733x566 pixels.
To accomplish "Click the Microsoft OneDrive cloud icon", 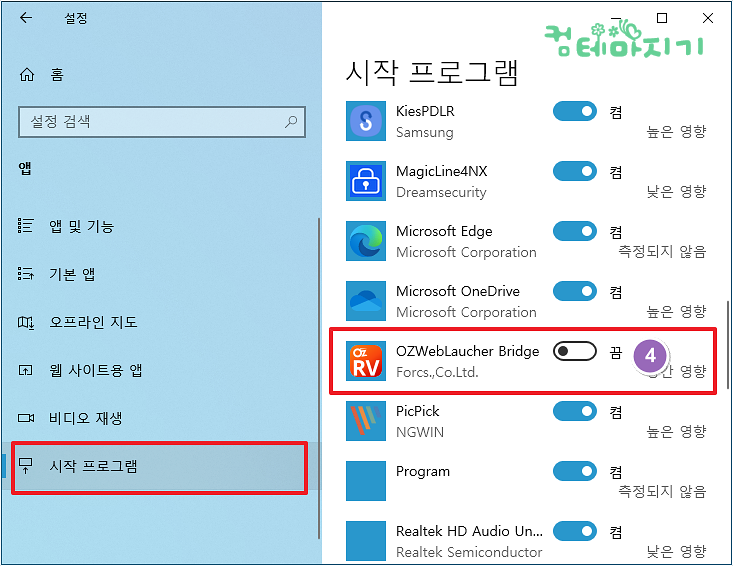I will pyautogui.click(x=366, y=301).
